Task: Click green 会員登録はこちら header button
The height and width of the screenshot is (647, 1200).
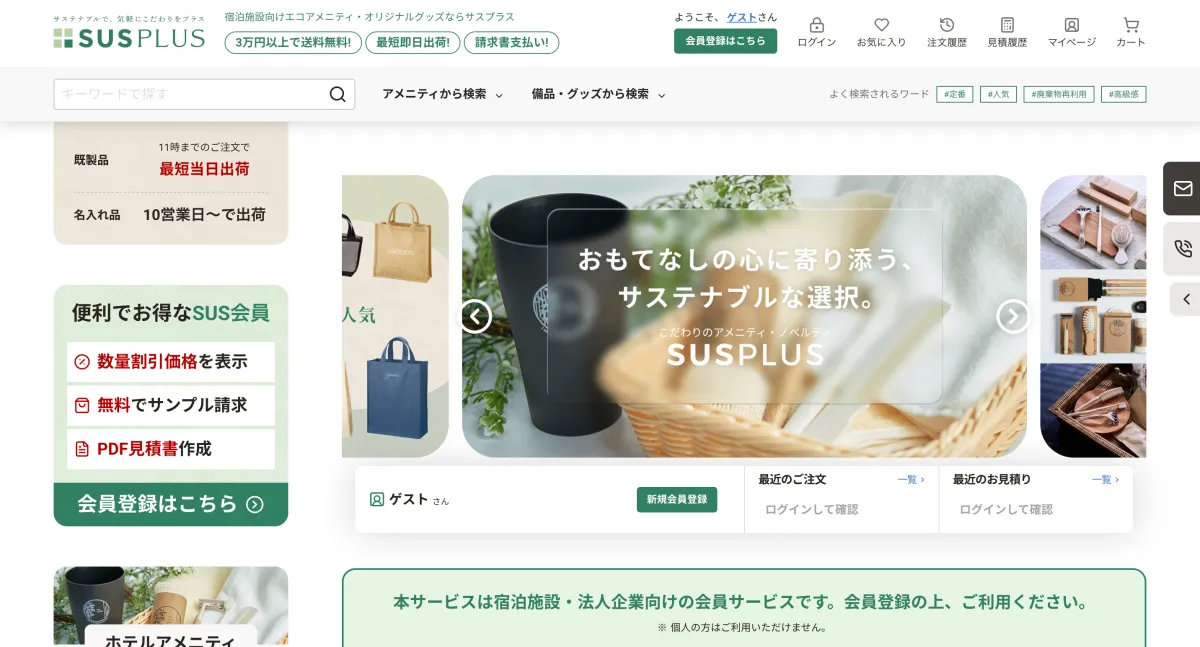Action: pyautogui.click(x=725, y=41)
